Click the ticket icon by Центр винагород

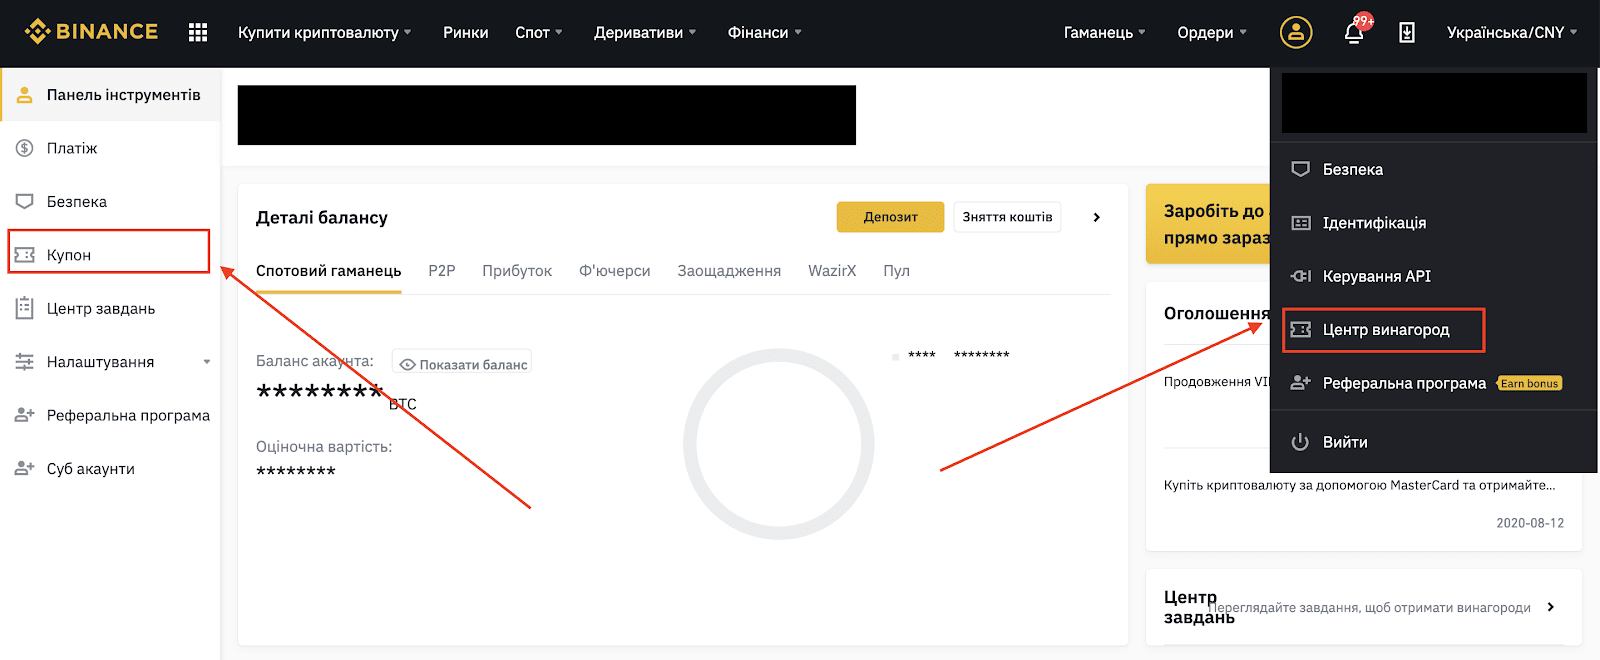[1300, 329]
